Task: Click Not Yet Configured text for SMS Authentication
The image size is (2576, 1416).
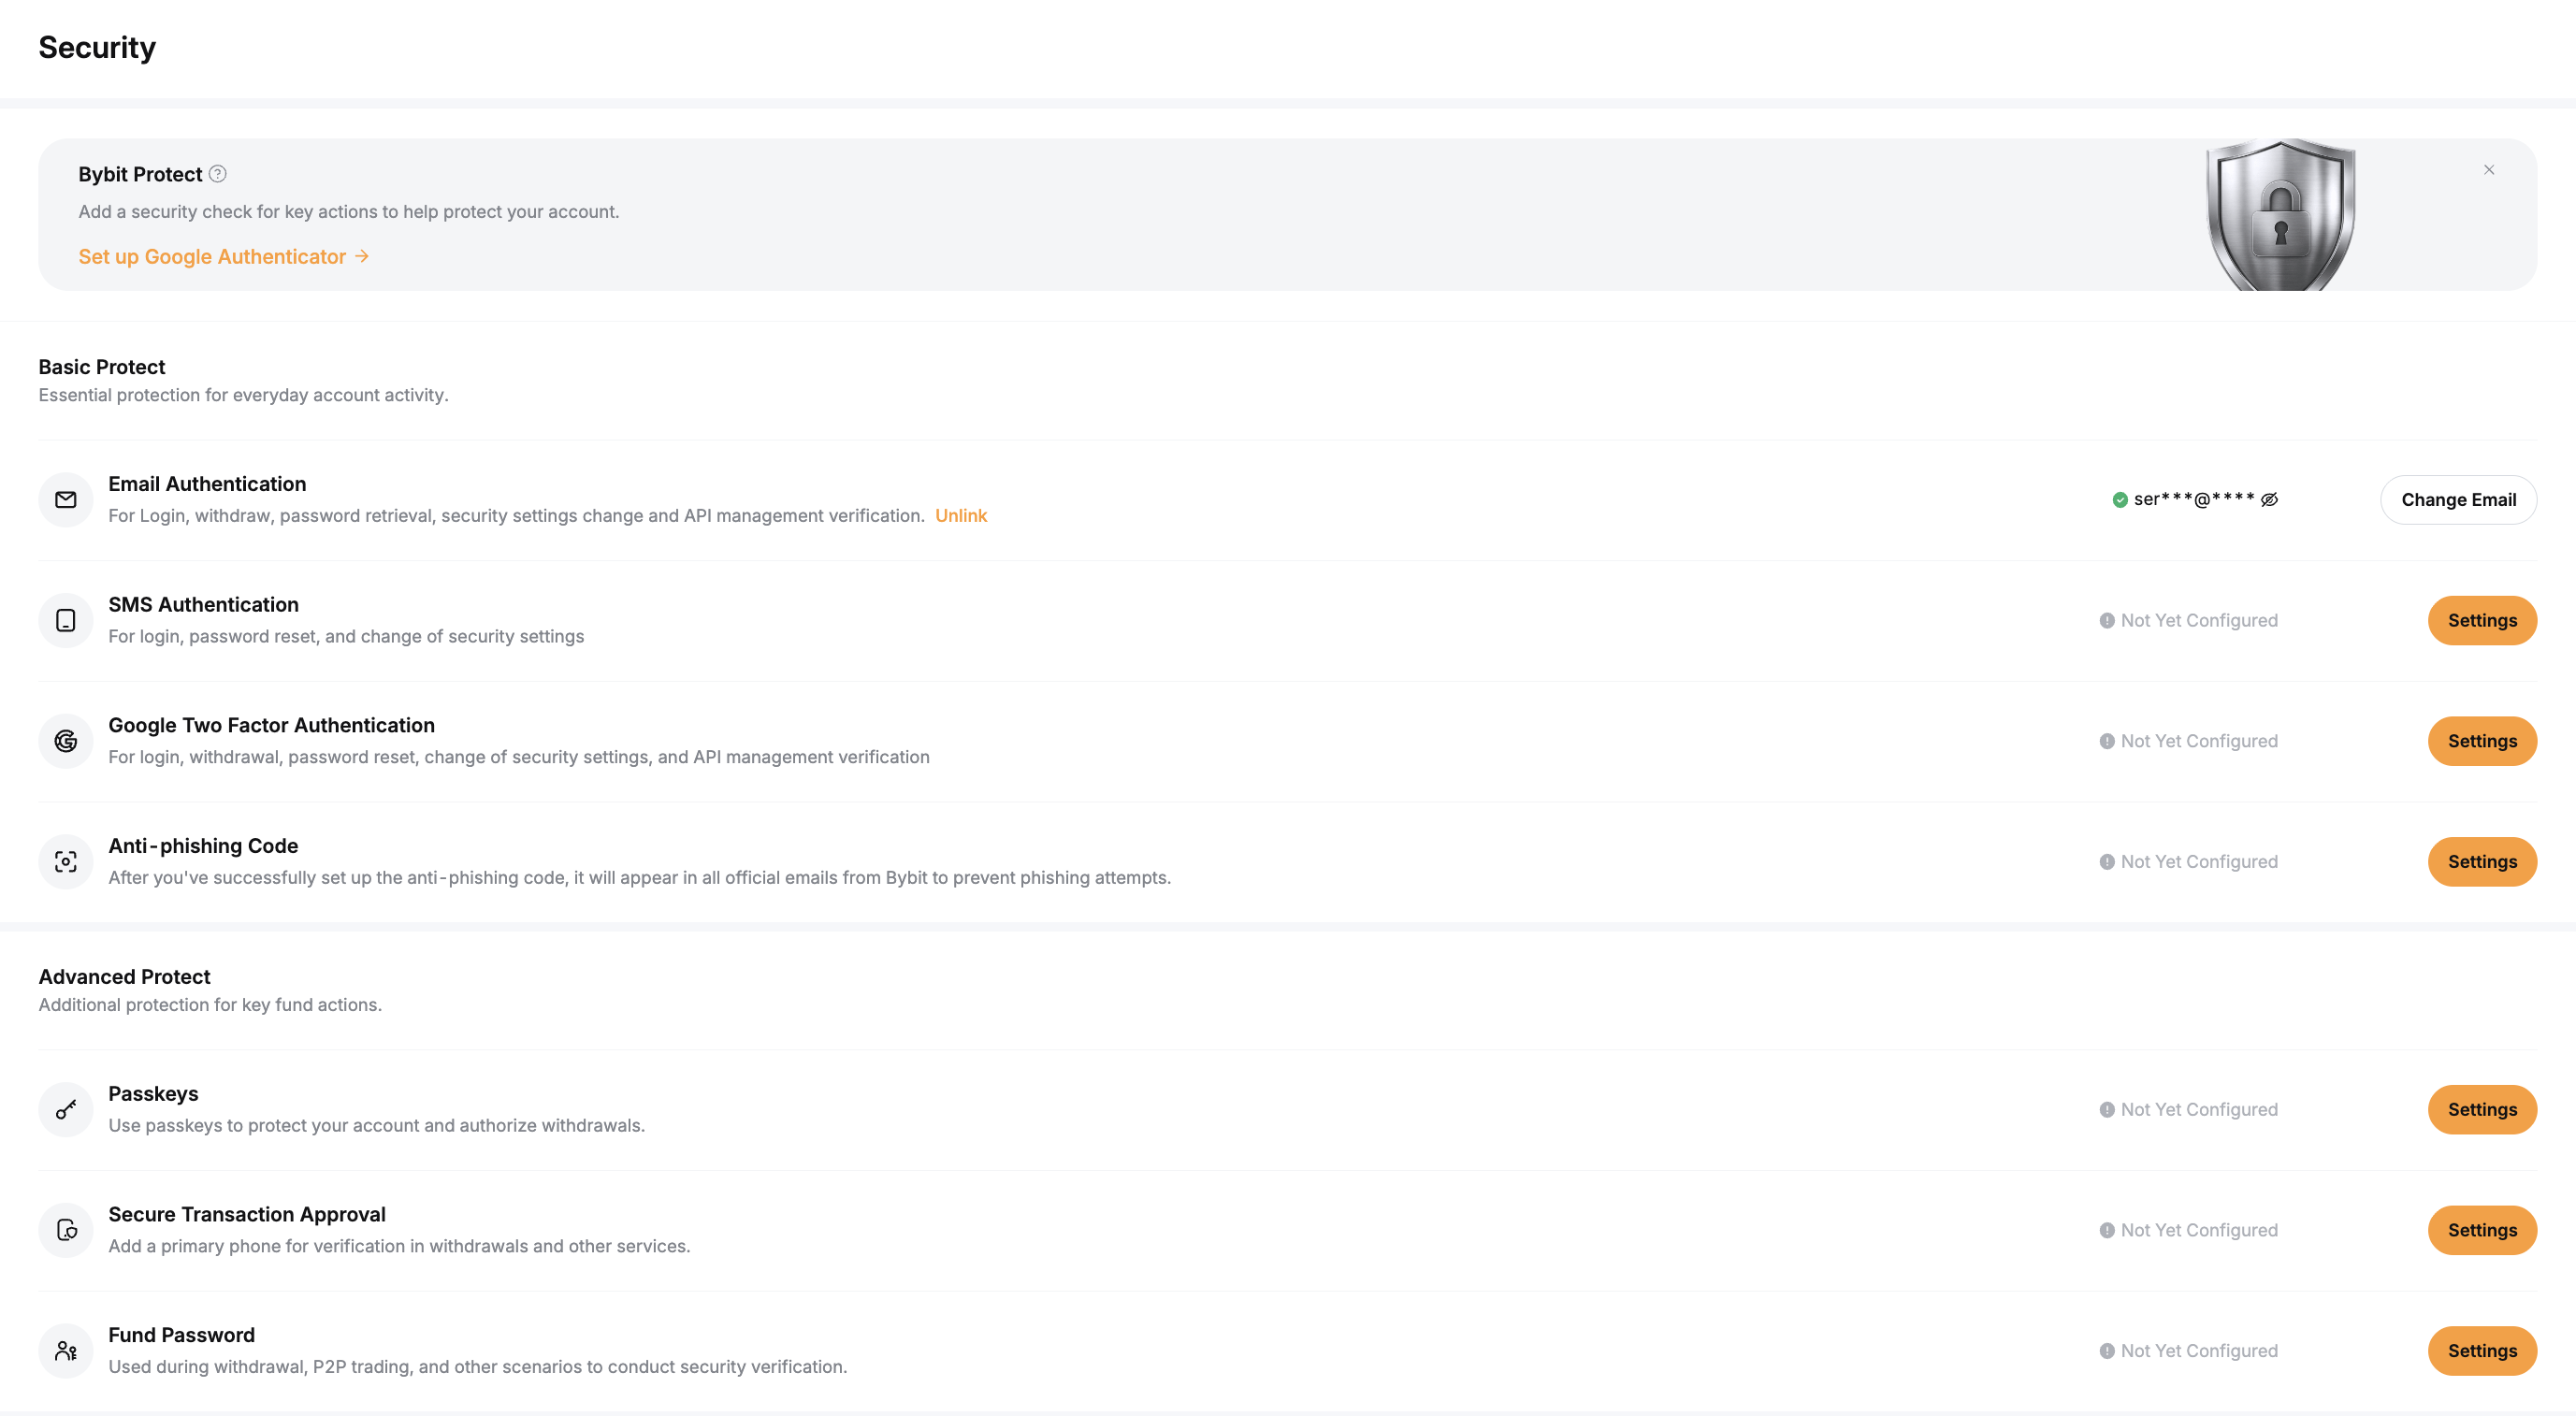Action: point(2199,621)
